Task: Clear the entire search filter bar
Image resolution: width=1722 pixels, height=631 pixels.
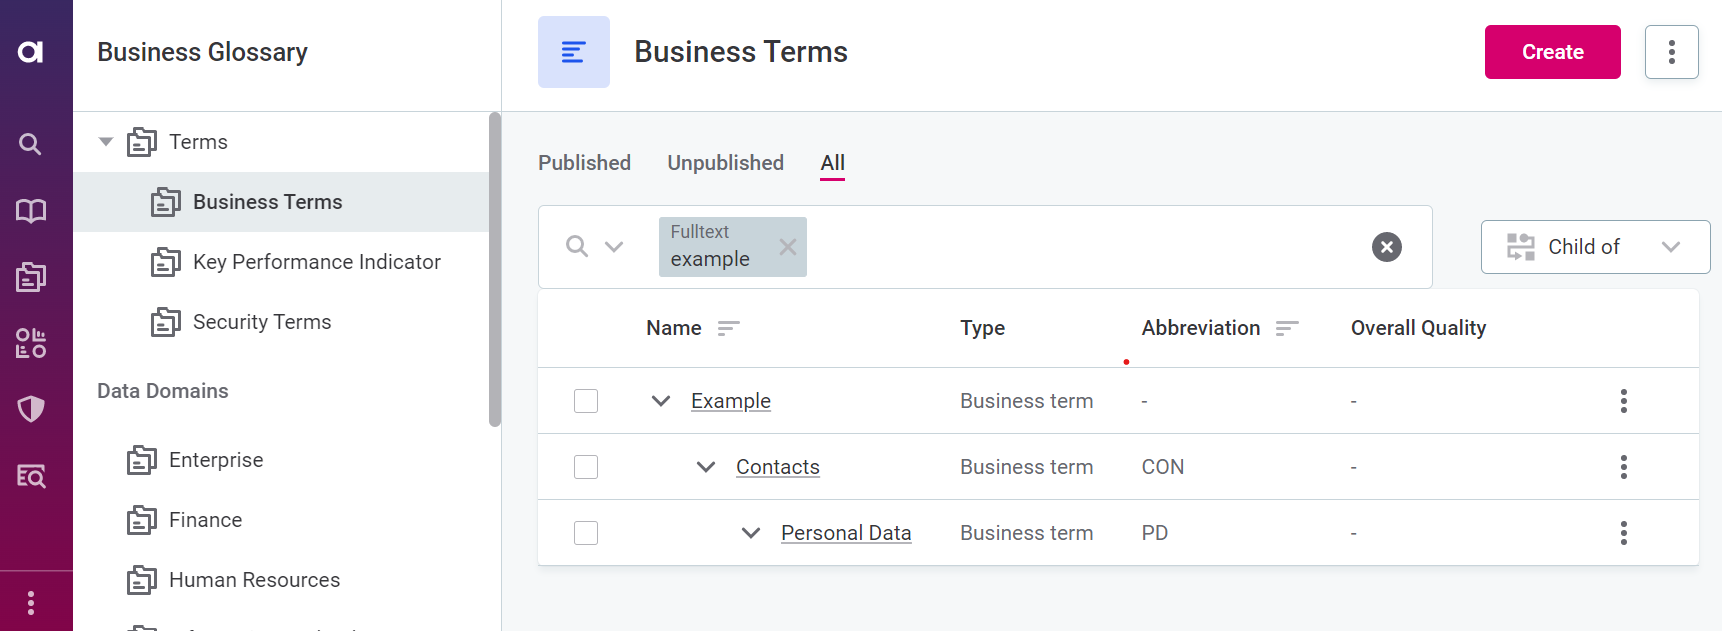Action: click(1386, 247)
